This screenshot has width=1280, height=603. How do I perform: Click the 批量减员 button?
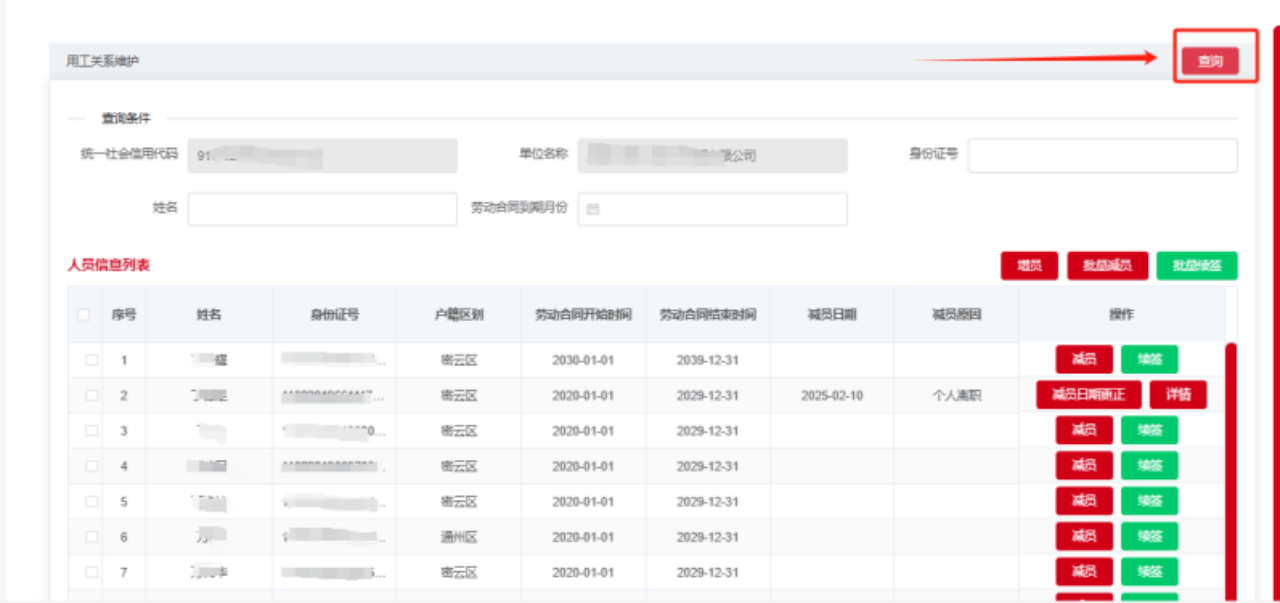click(x=1109, y=266)
